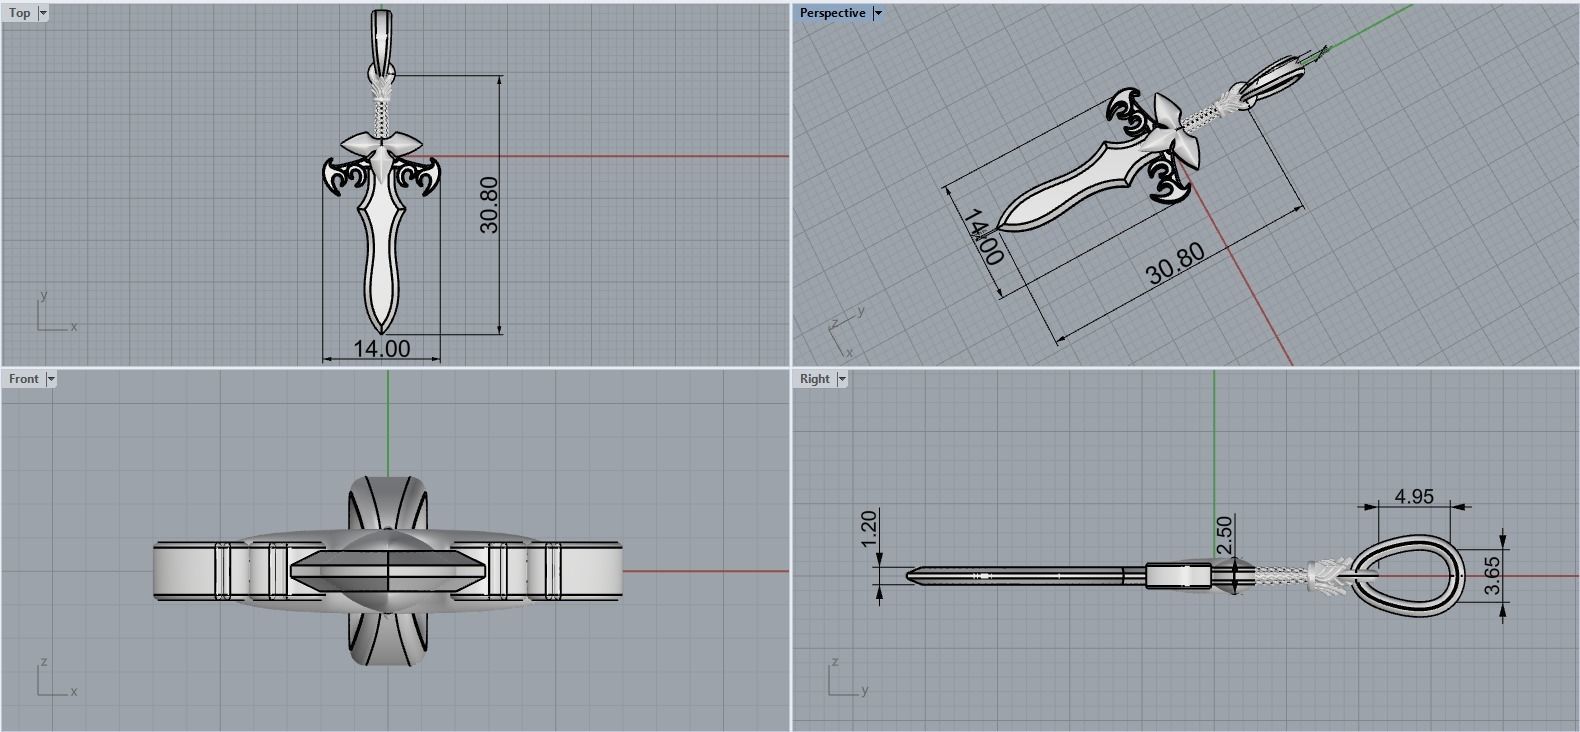Select the 1.20 thickness dimension text
1580x732 pixels.
[x=868, y=527]
